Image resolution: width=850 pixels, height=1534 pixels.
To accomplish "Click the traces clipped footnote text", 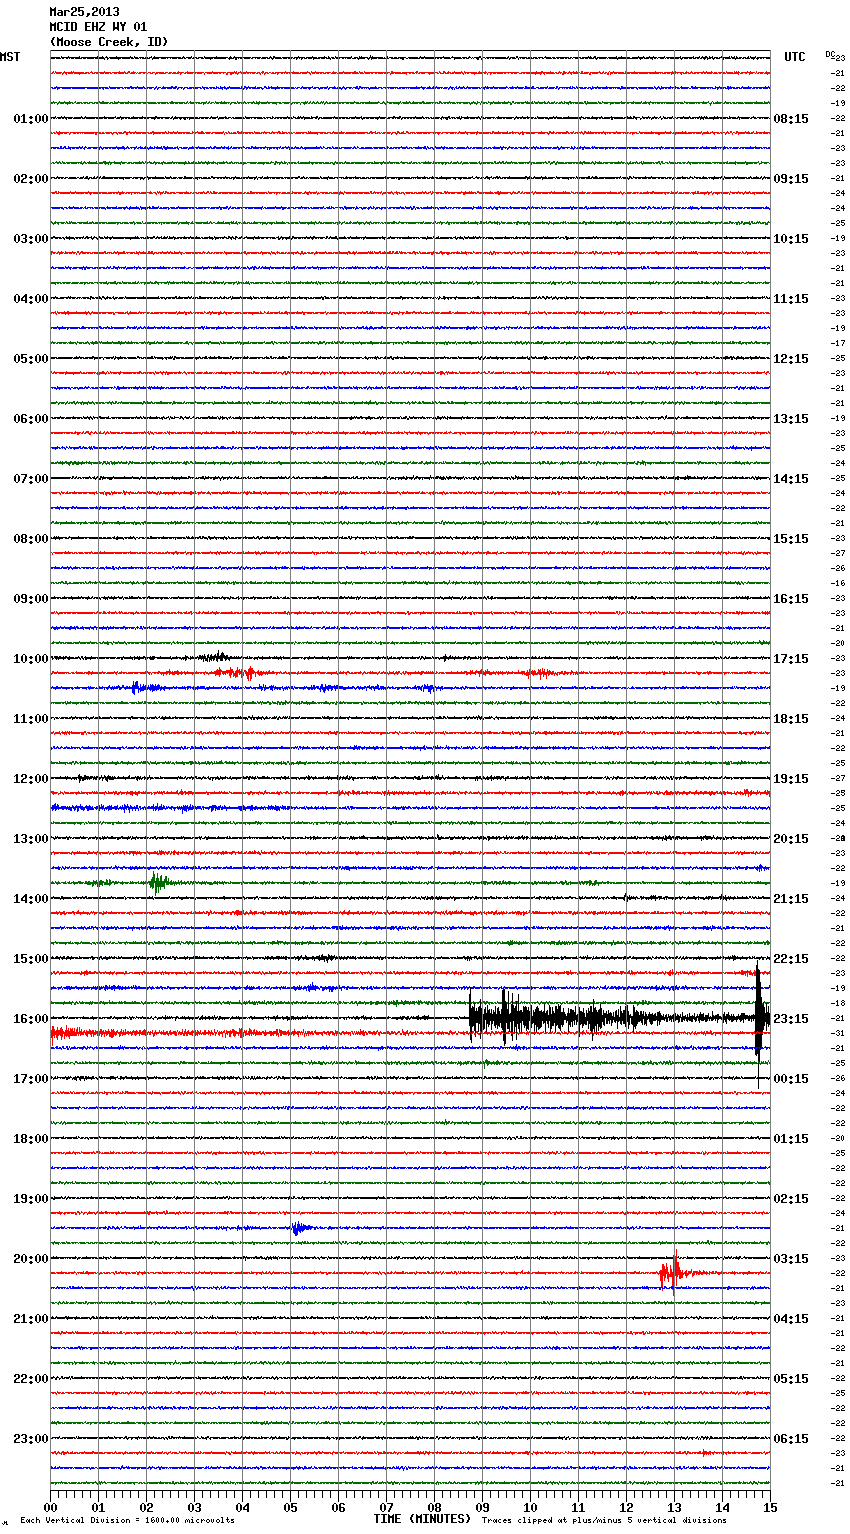I will (x=604, y=1521).
